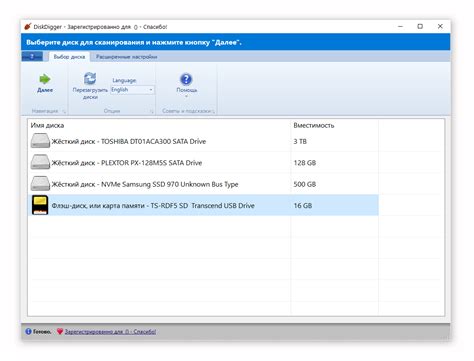Select the PLEXTOR PX-128M5S drive icon
Image resolution: width=474 pixels, height=361 pixels.
[40, 162]
